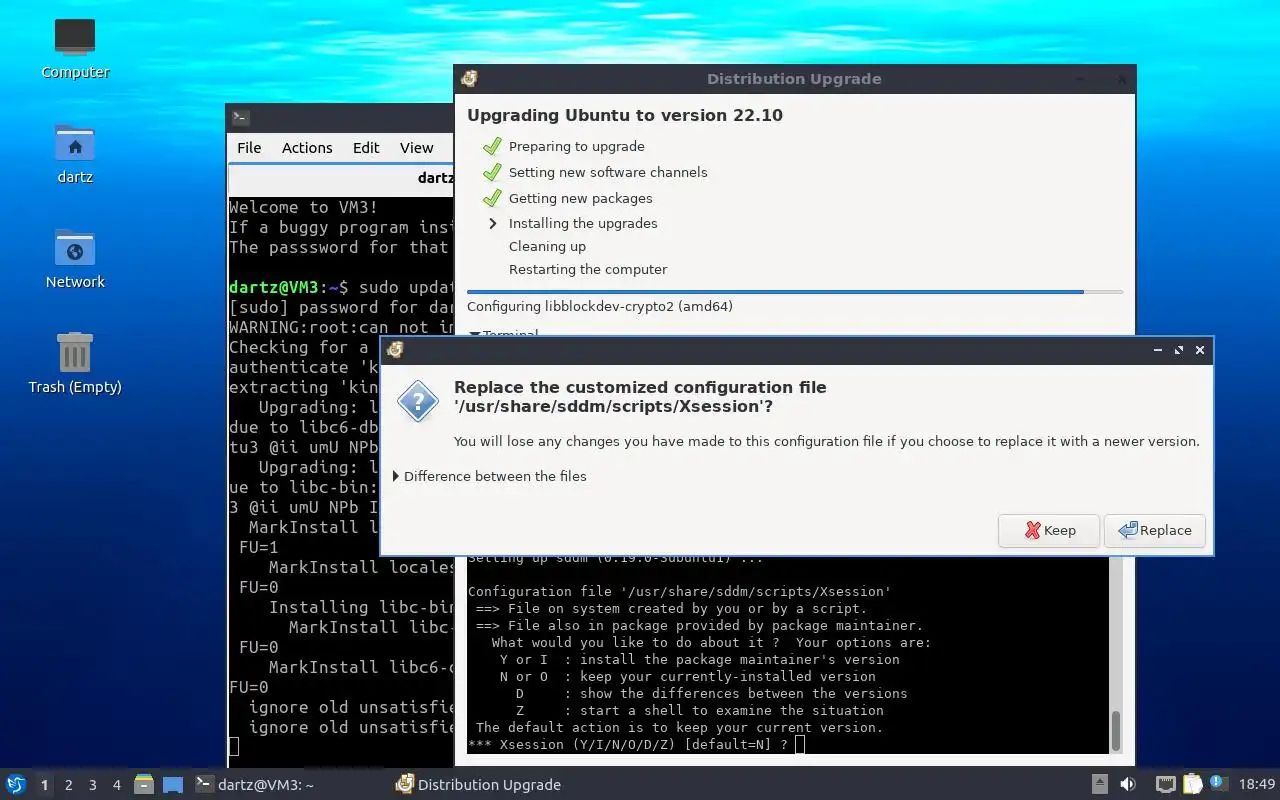The image size is (1280, 800).
Task: Open the Actions menu in terminal
Action: 307,147
